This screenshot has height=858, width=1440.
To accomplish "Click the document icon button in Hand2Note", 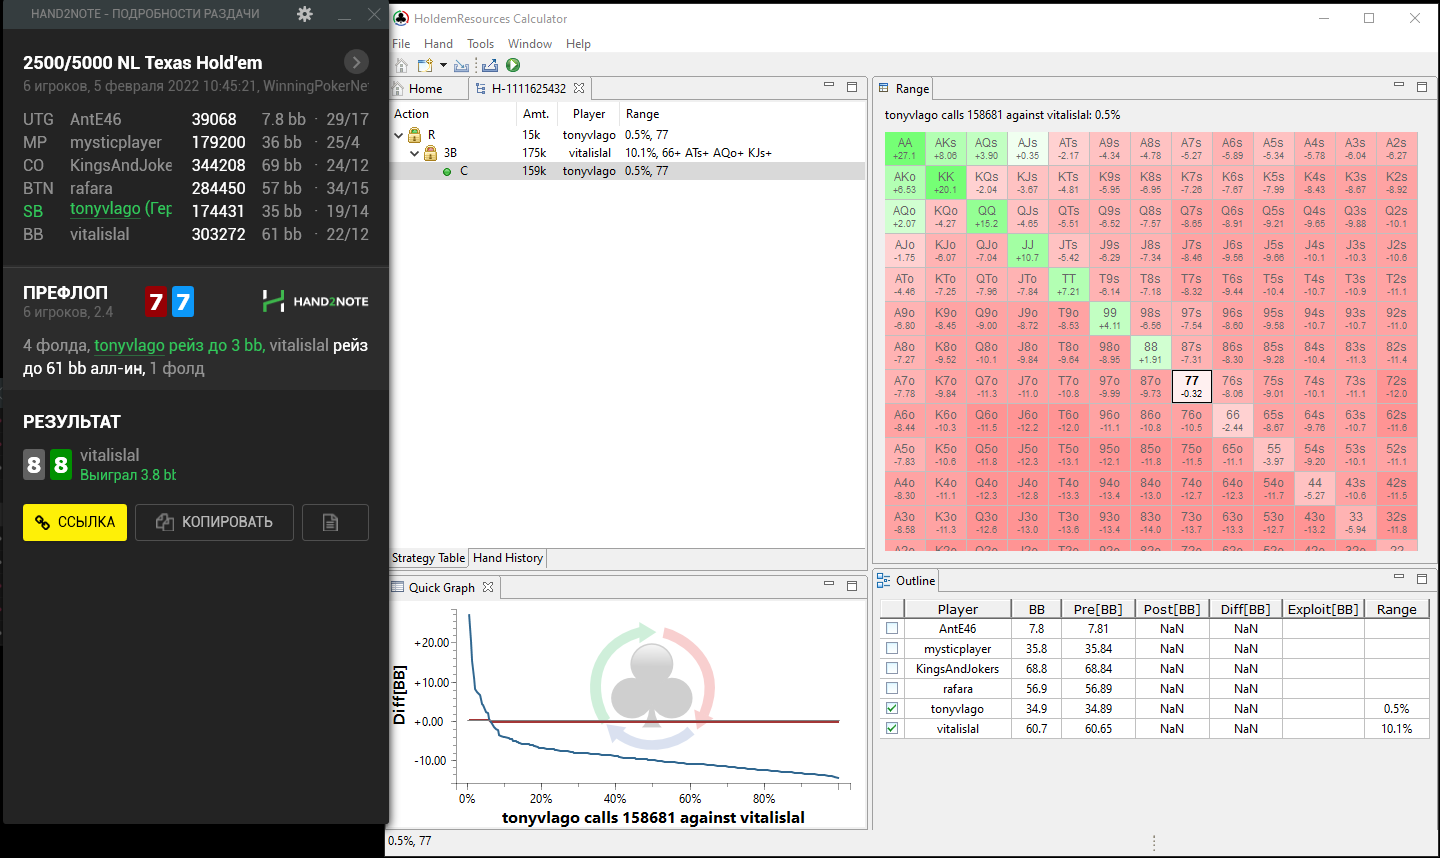I will [x=335, y=522].
